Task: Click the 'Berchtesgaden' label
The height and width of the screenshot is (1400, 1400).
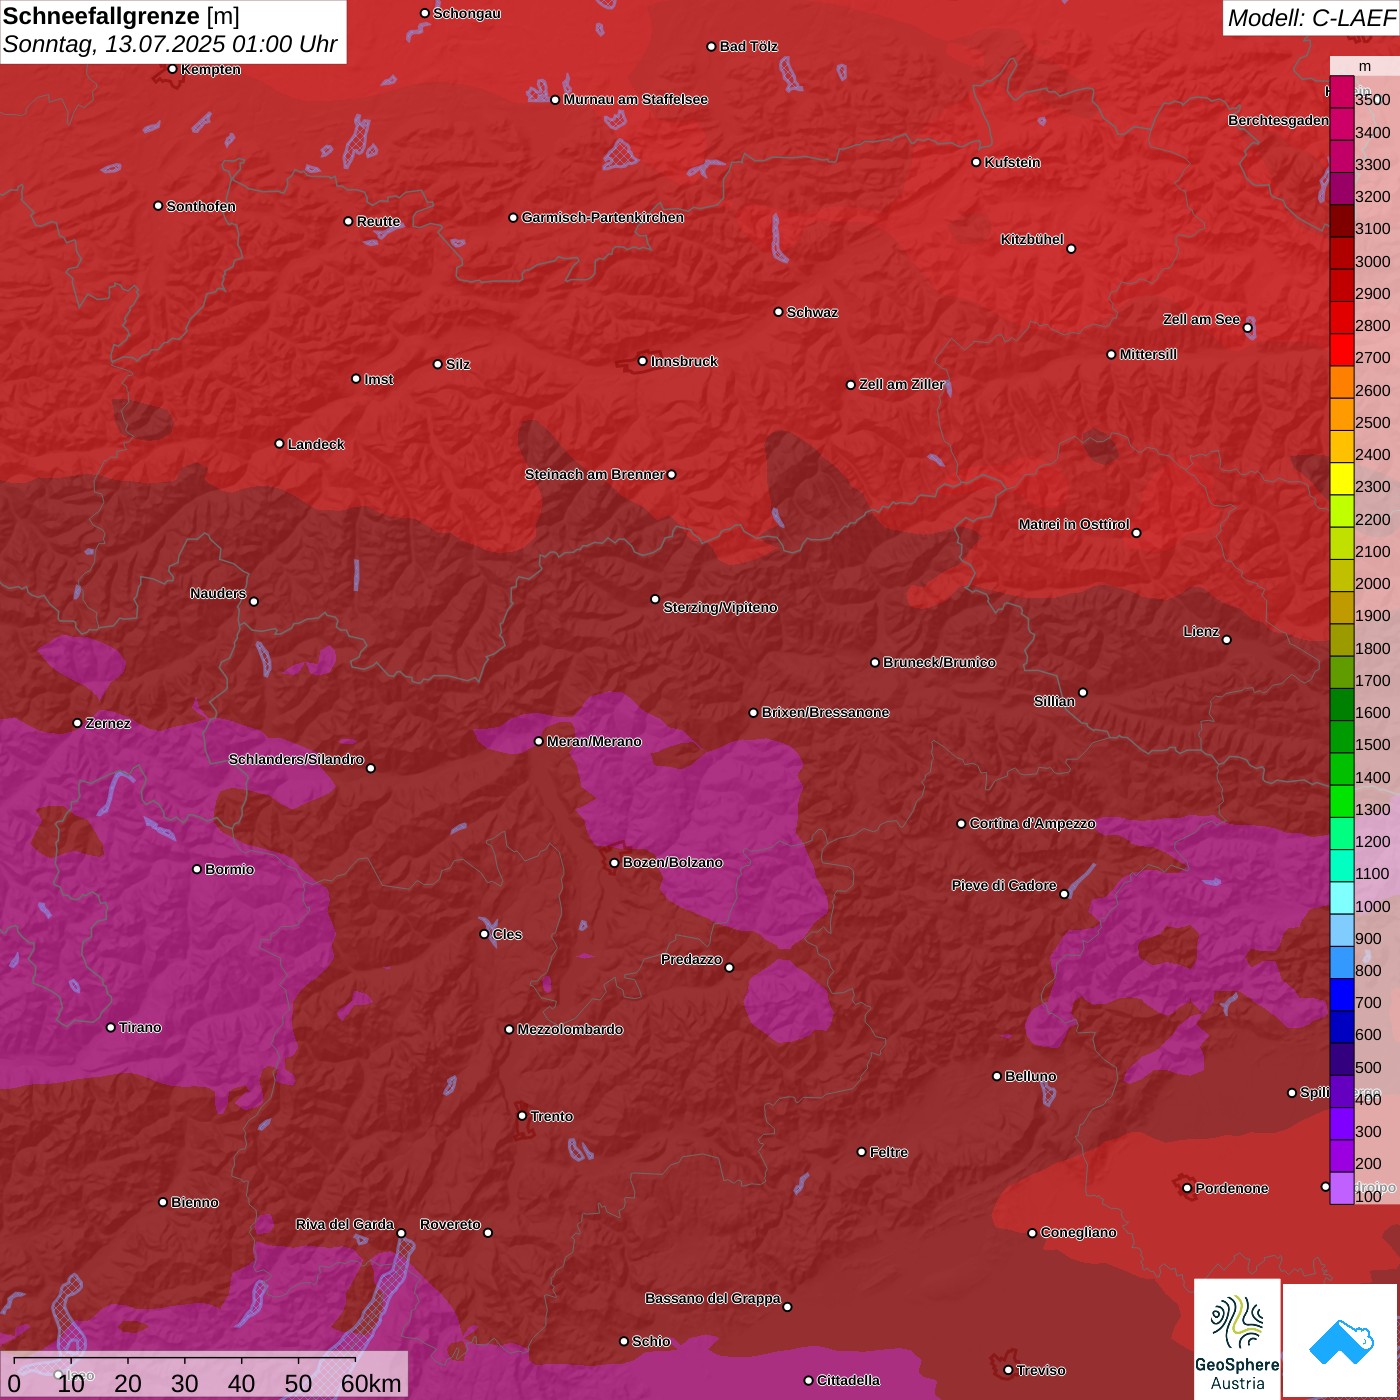Action: point(1278,121)
